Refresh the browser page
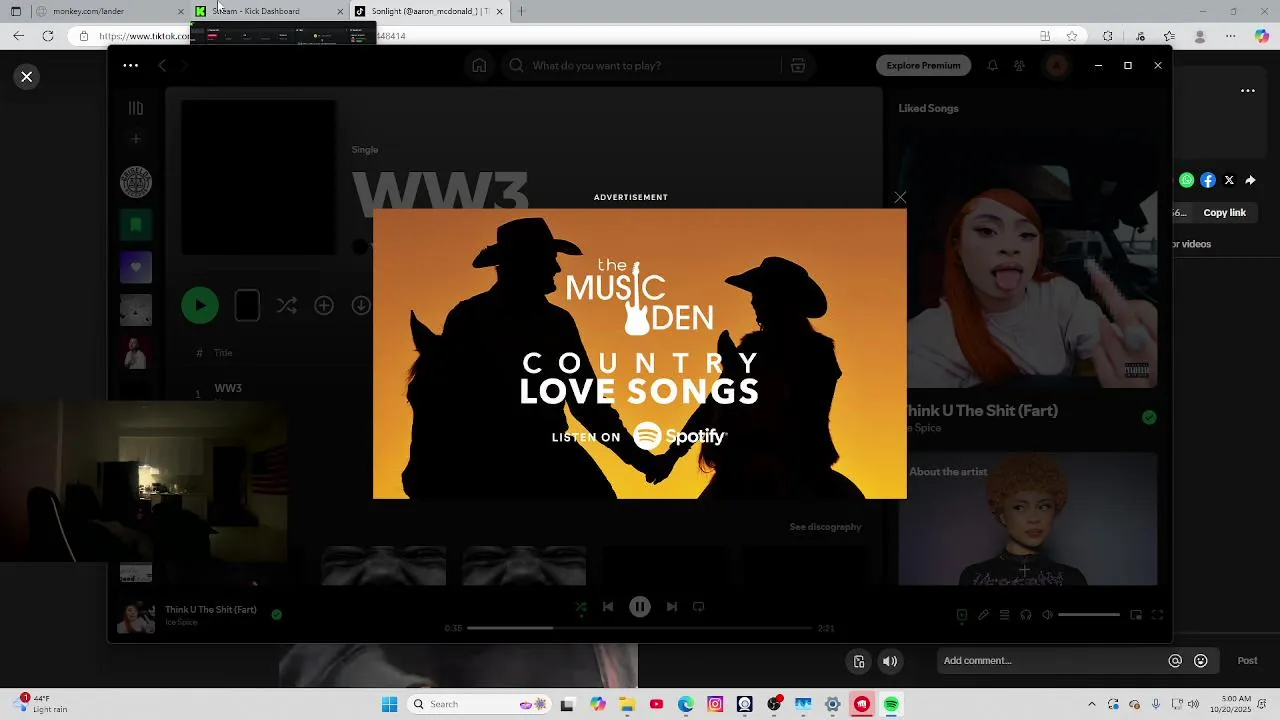1280x720 pixels. 48,36
